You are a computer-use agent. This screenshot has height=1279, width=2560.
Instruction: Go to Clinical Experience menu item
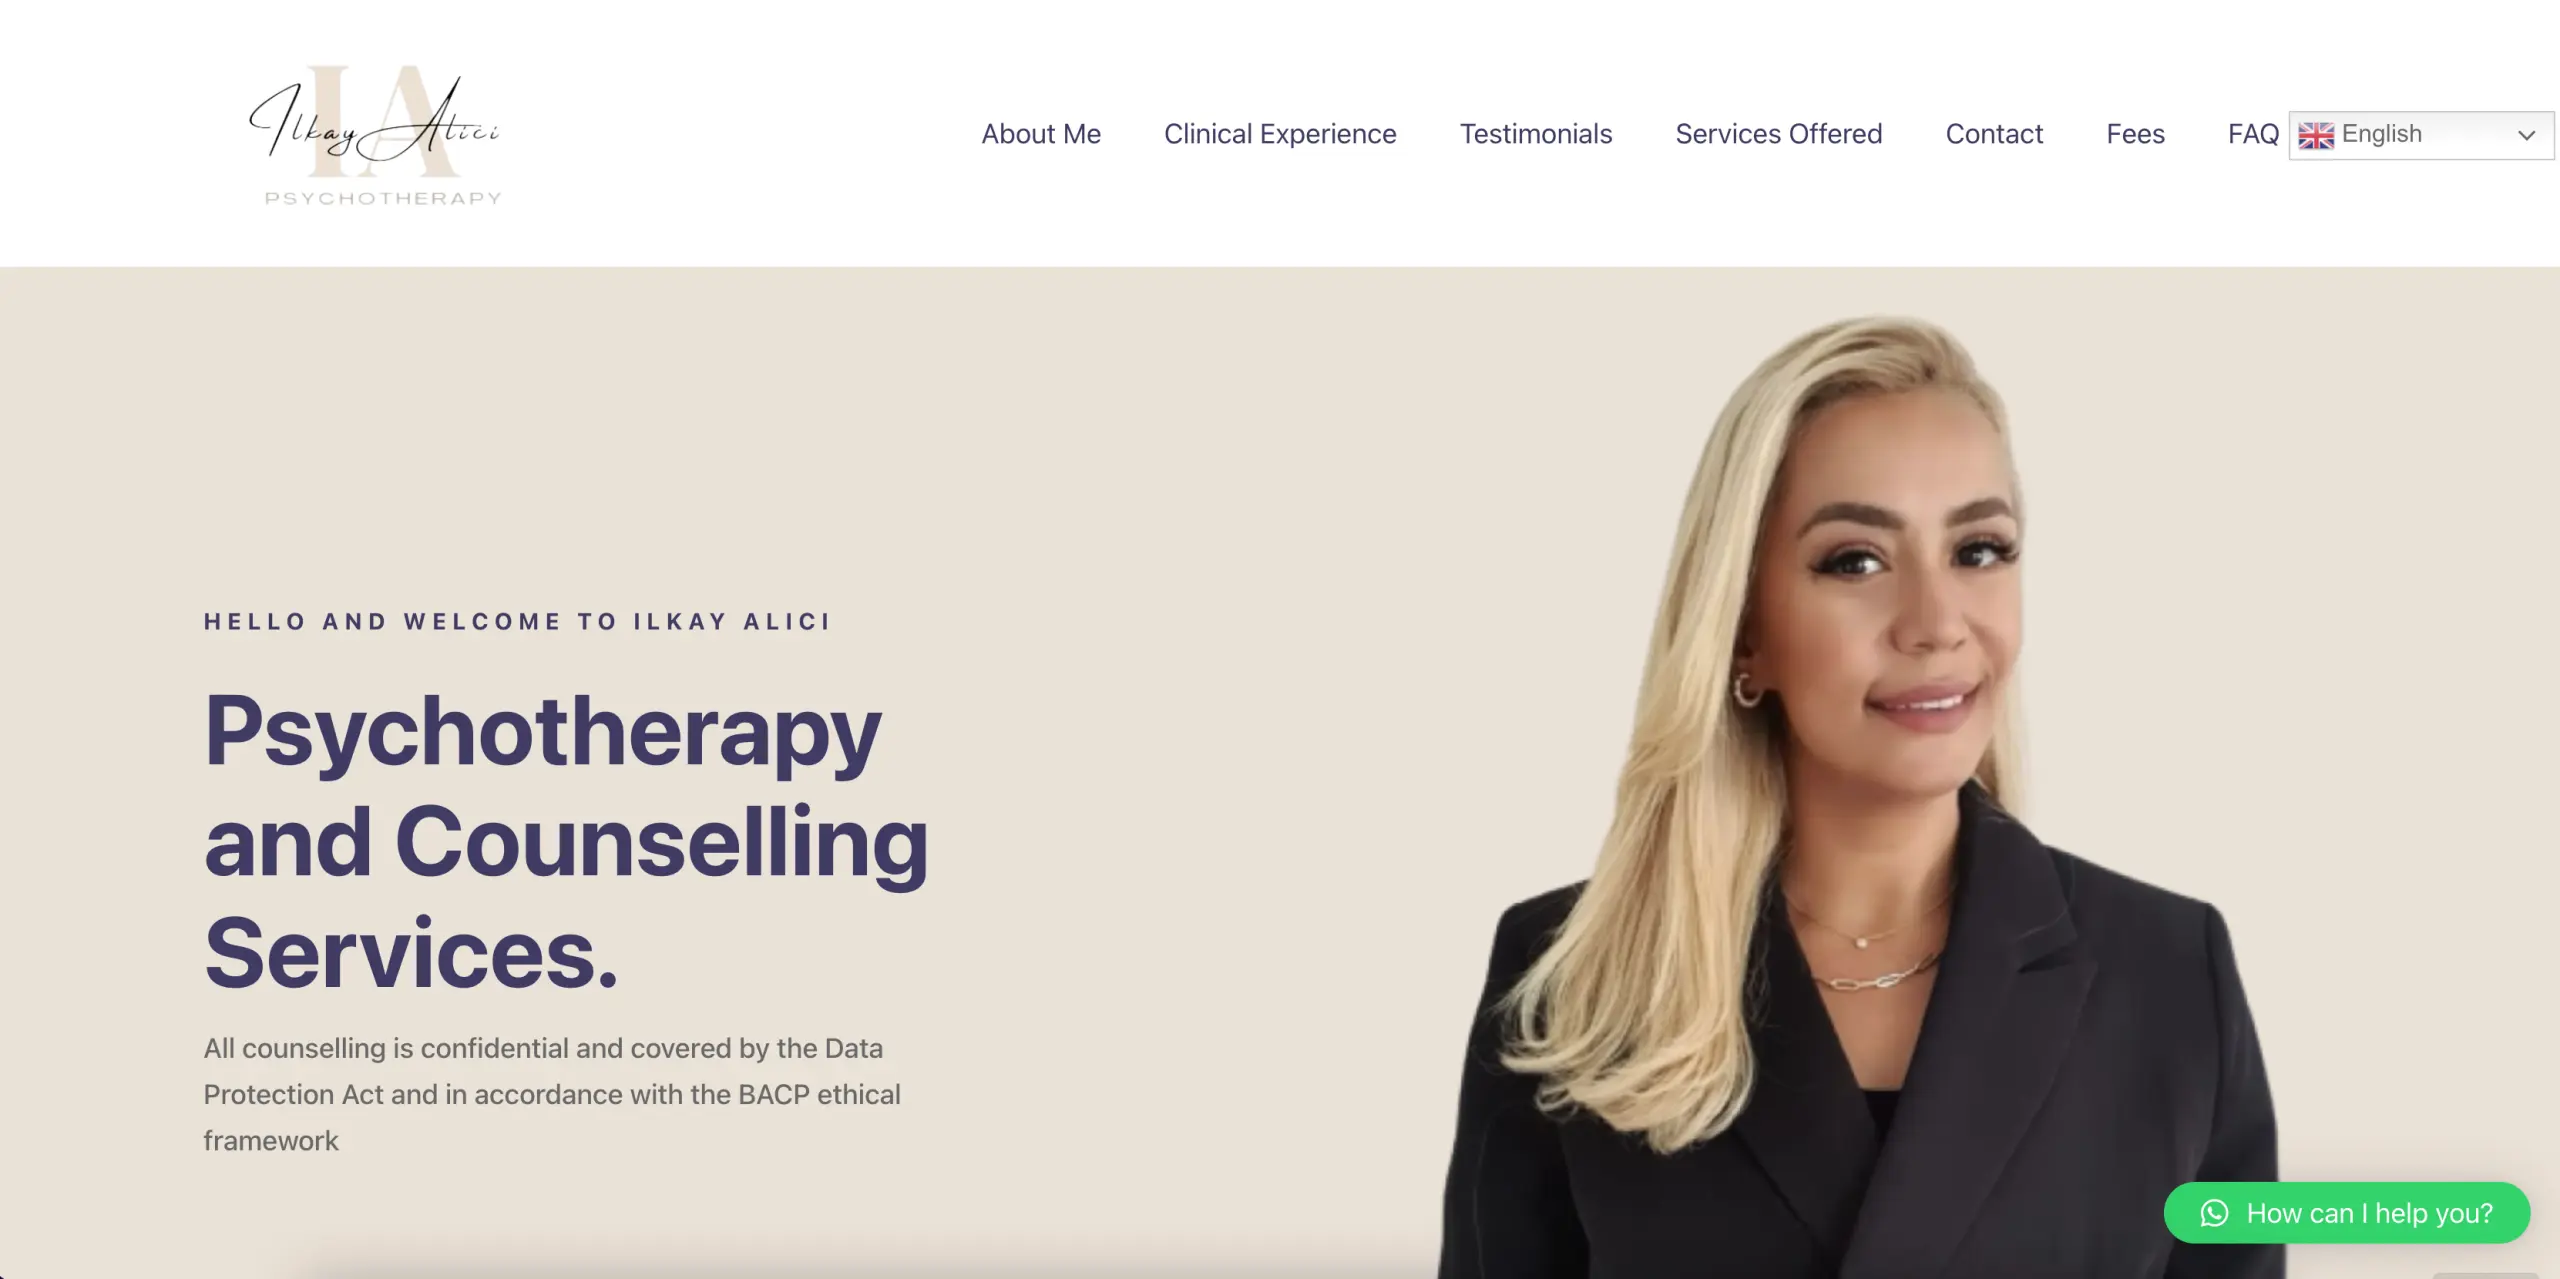(1280, 134)
